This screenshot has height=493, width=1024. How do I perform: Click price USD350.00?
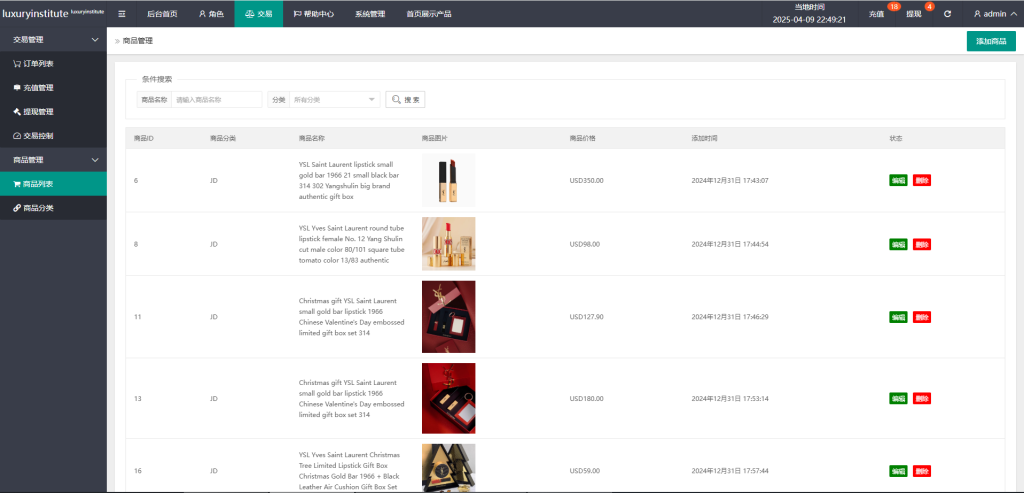point(586,180)
